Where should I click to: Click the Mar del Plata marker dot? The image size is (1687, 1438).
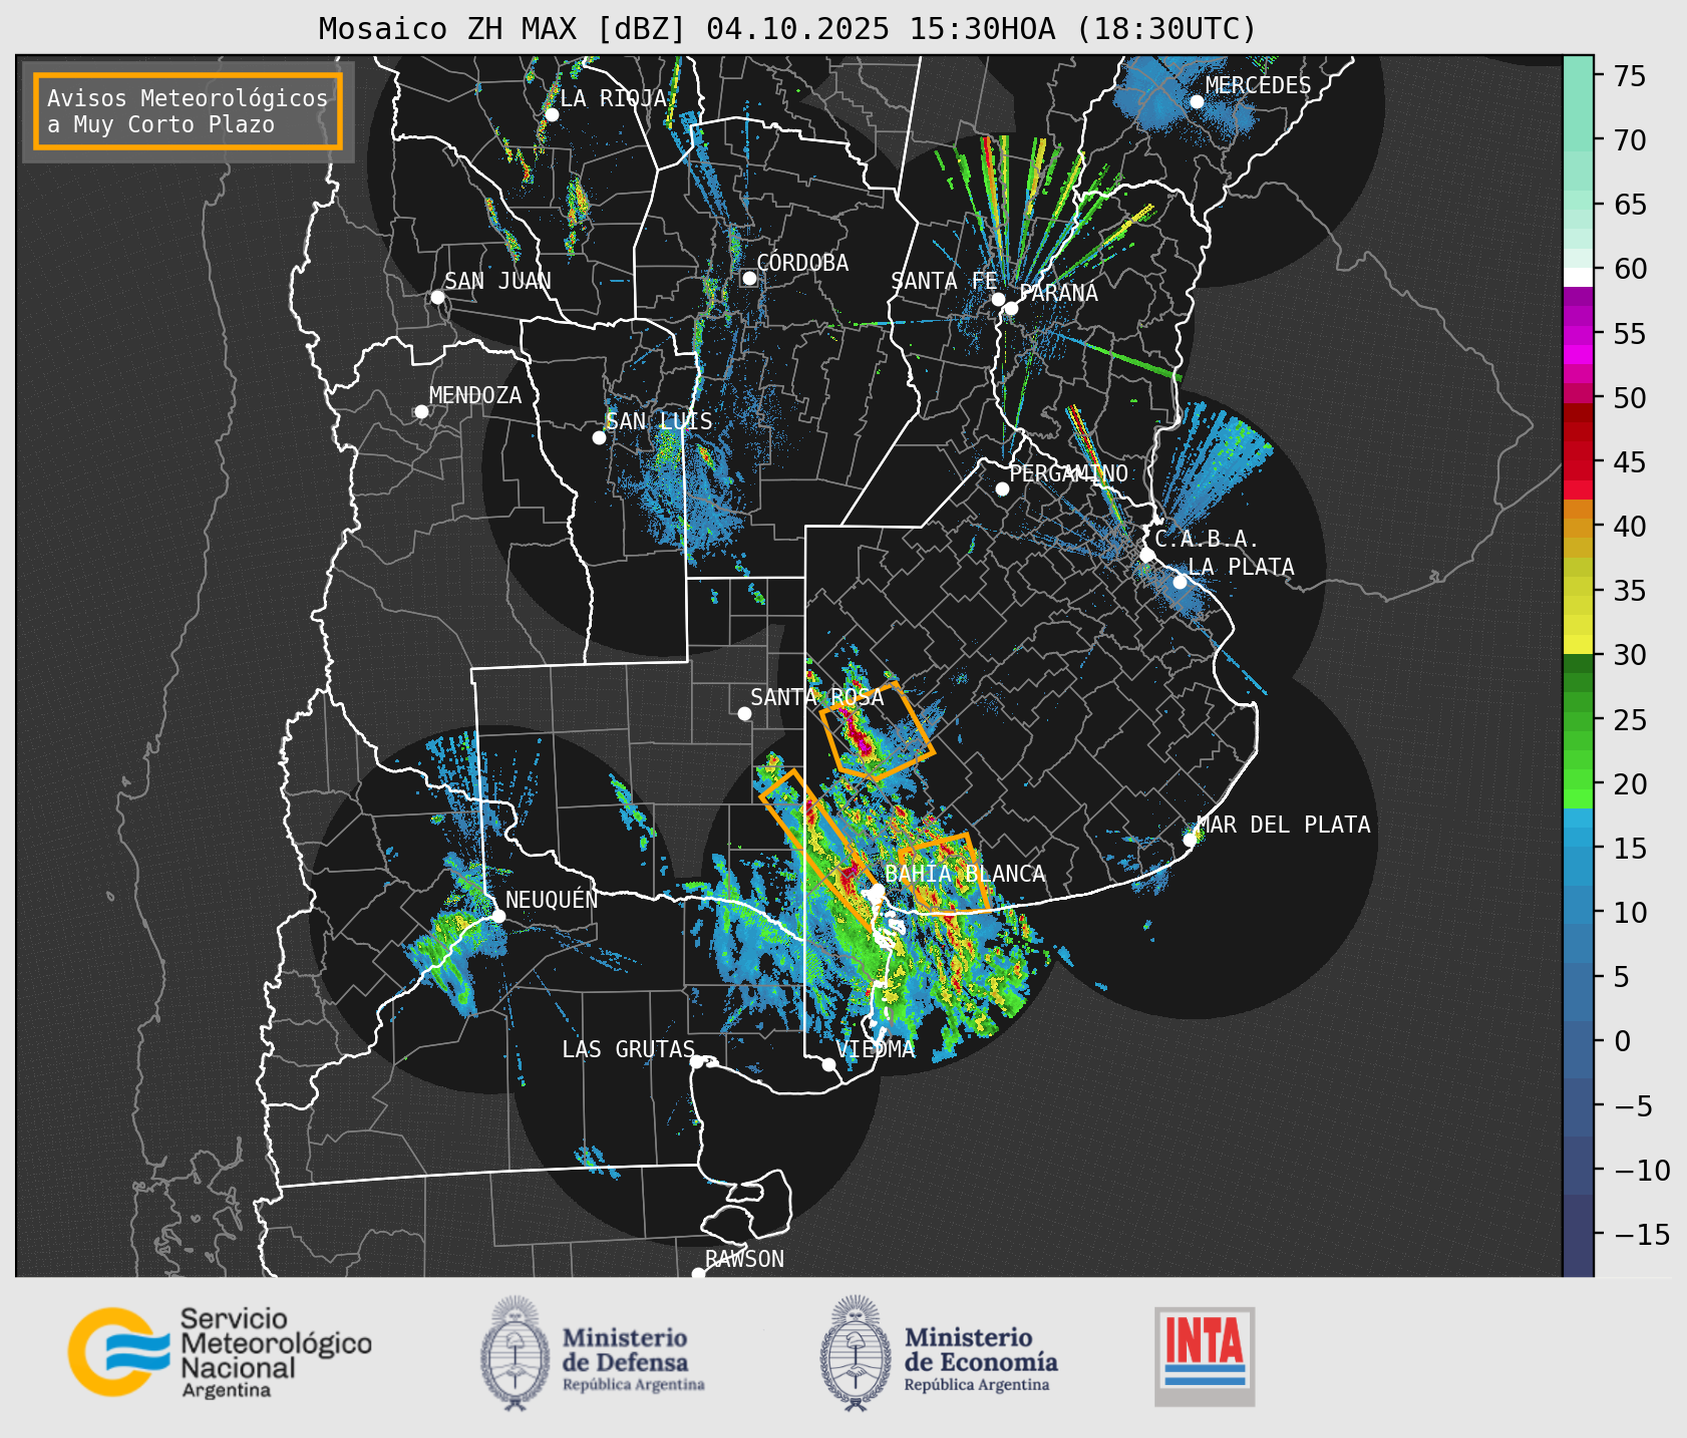(1190, 839)
